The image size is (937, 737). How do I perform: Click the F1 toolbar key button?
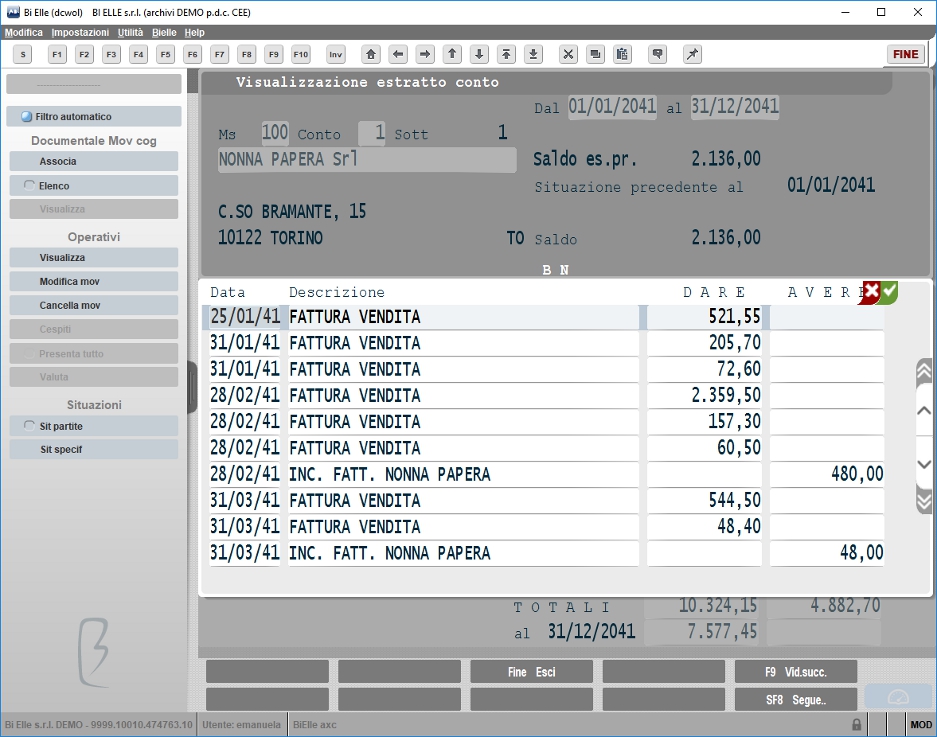tap(57, 54)
